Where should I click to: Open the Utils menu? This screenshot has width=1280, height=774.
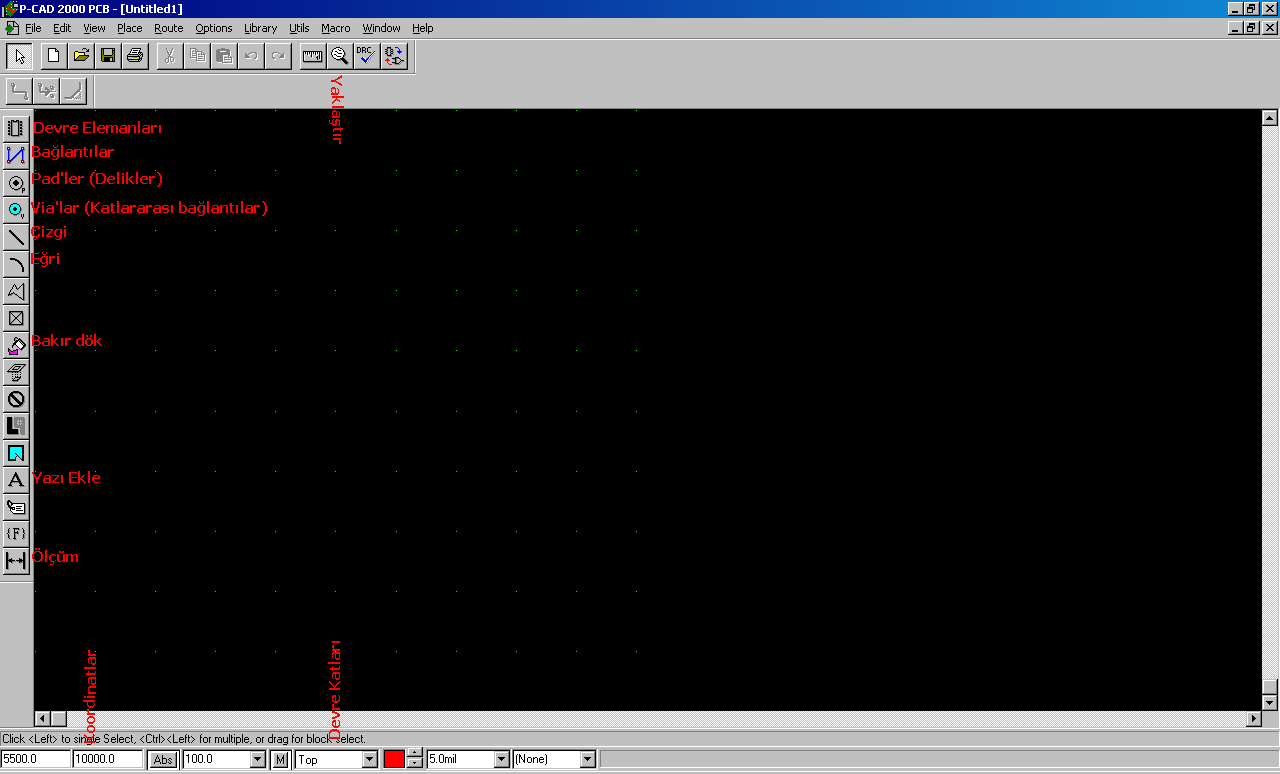pos(300,28)
